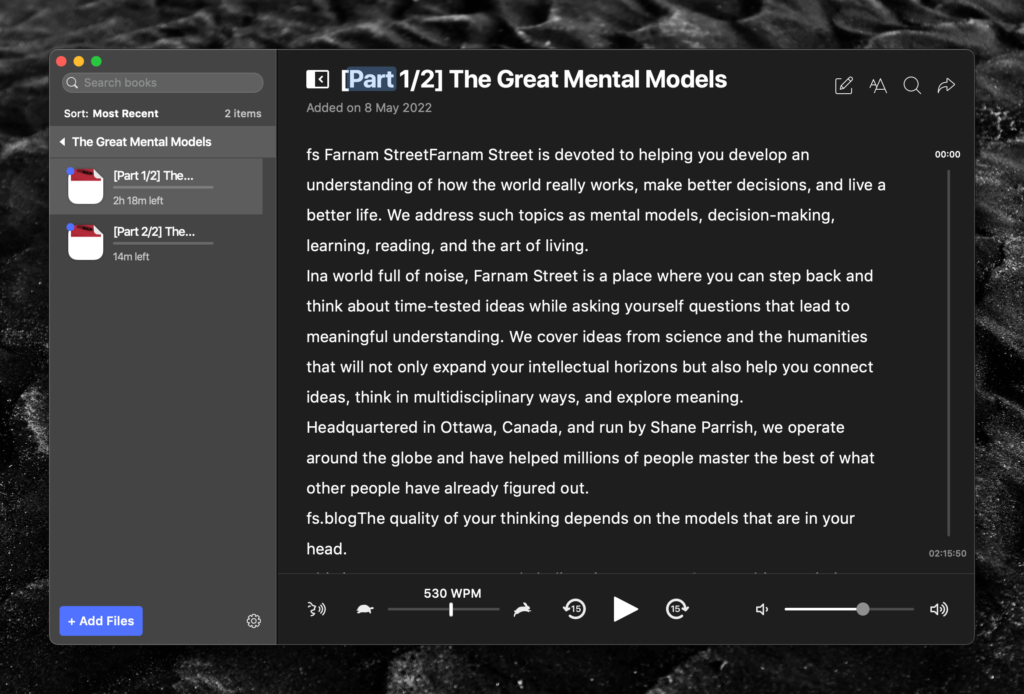This screenshot has width=1024, height=694.
Task: Start playback with the Play button
Action: [x=625, y=609]
